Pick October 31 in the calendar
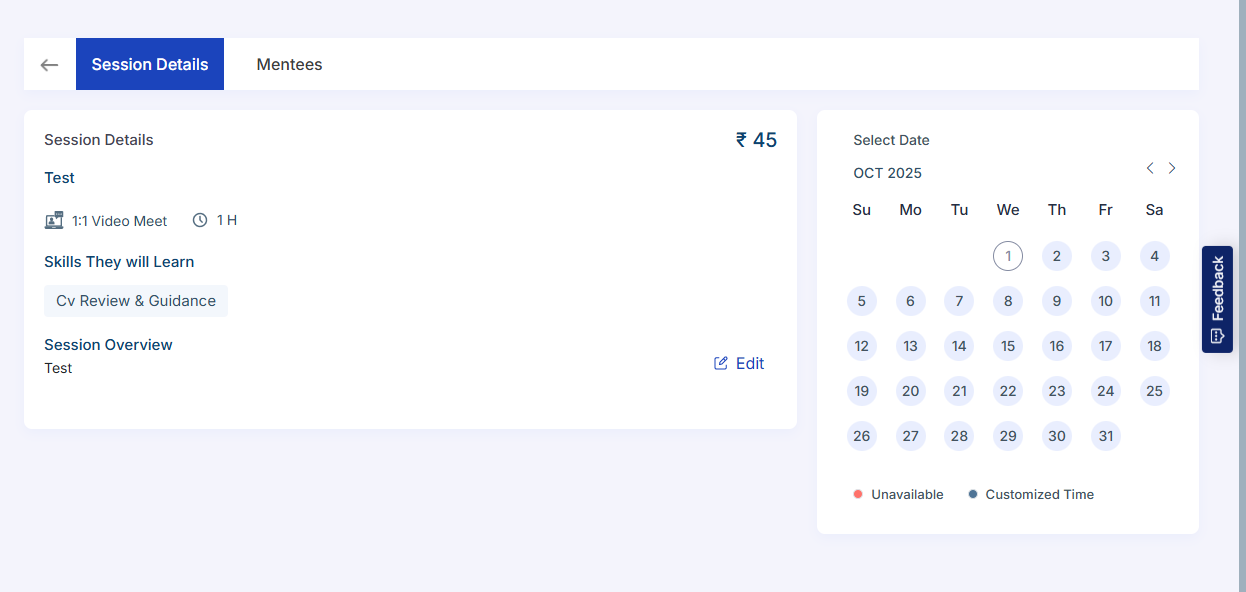Image resolution: width=1246 pixels, height=592 pixels. point(1105,436)
